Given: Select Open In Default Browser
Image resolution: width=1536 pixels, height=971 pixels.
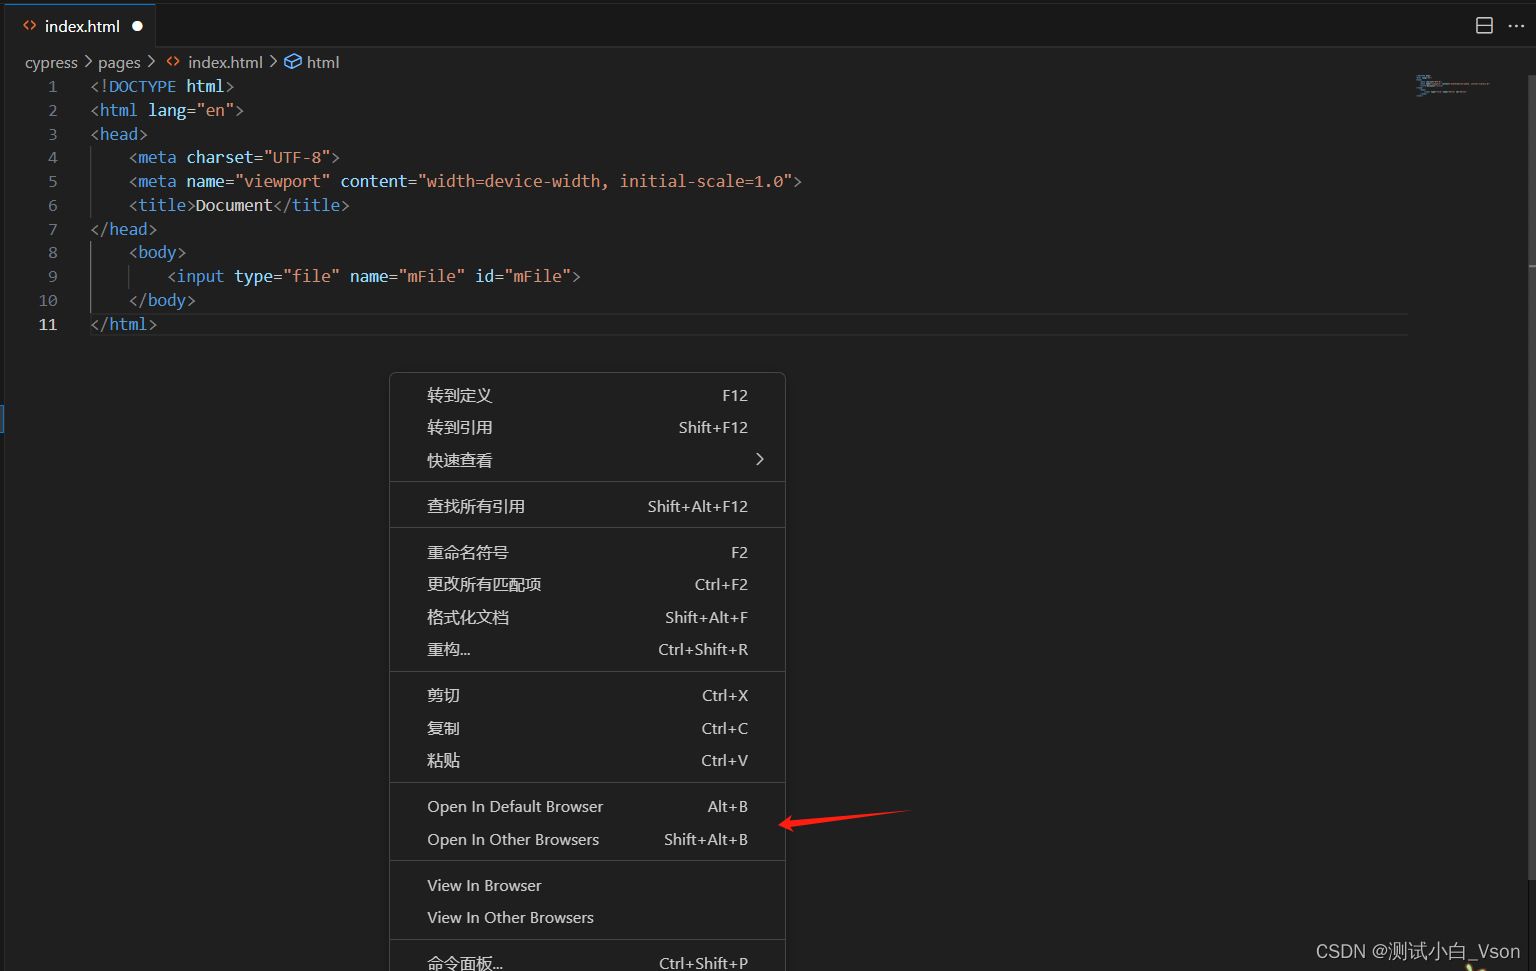Looking at the screenshot, I should coord(587,806).
